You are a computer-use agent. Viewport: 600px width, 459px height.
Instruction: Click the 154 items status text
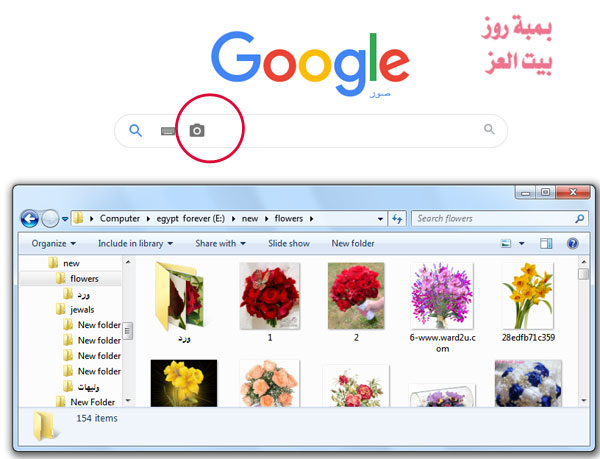pos(97,418)
